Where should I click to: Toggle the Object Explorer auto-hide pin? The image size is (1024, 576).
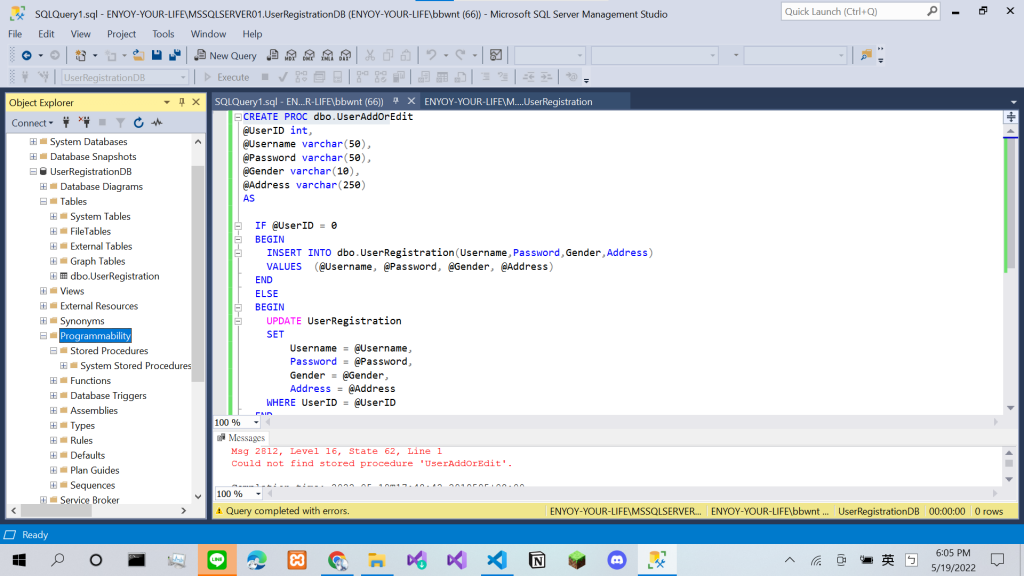point(182,102)
